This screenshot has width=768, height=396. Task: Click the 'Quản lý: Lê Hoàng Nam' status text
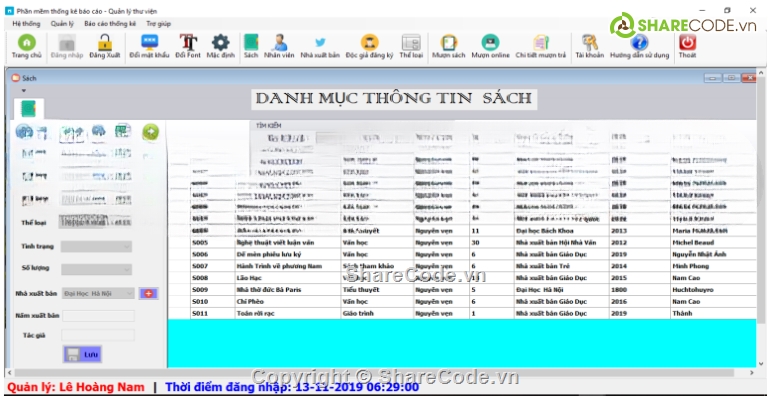point(76,387)
